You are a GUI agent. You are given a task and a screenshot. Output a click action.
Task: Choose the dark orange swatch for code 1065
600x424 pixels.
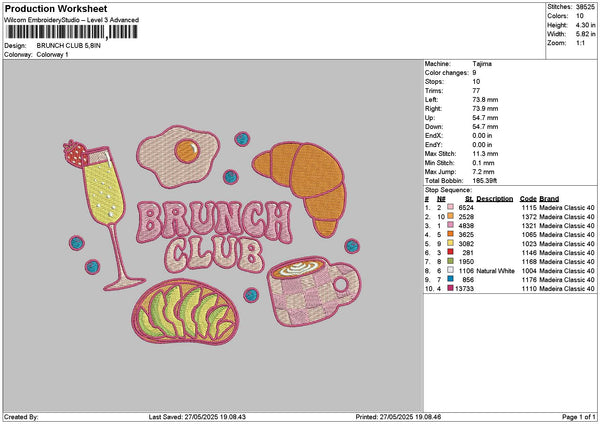450,235
